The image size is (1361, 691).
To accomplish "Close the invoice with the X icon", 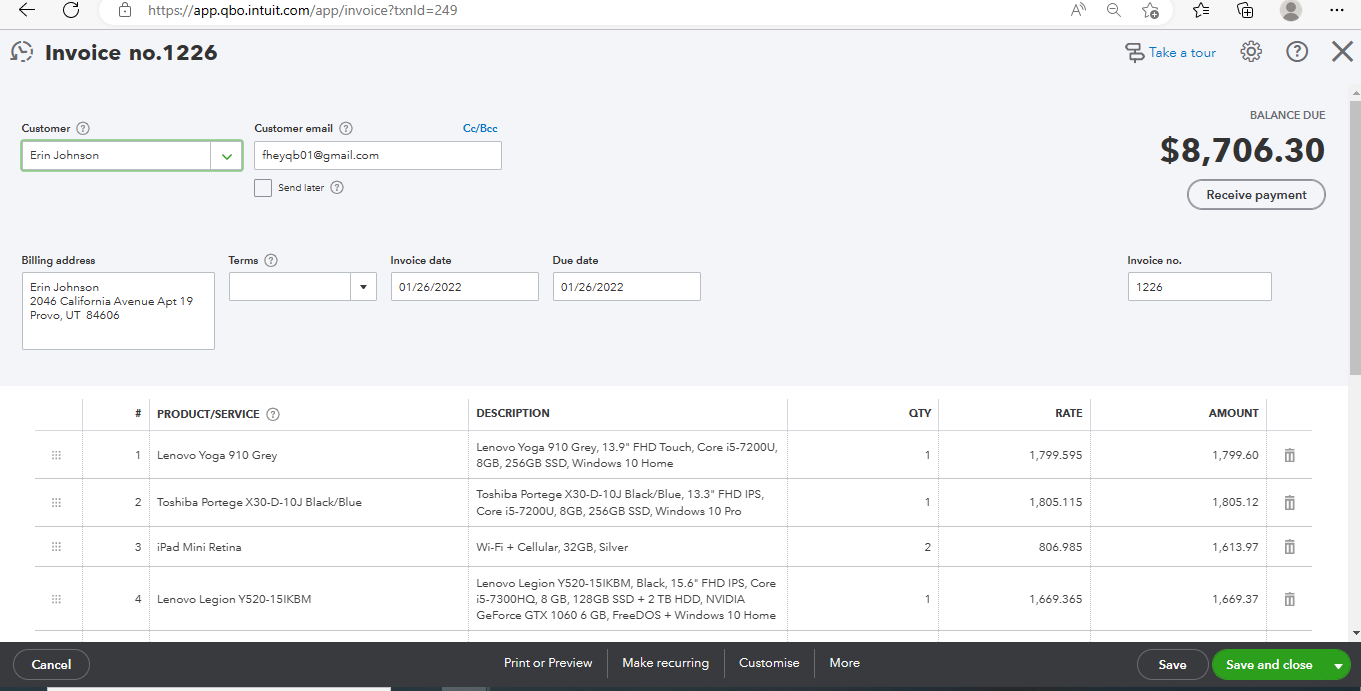I will [1342, 52].
